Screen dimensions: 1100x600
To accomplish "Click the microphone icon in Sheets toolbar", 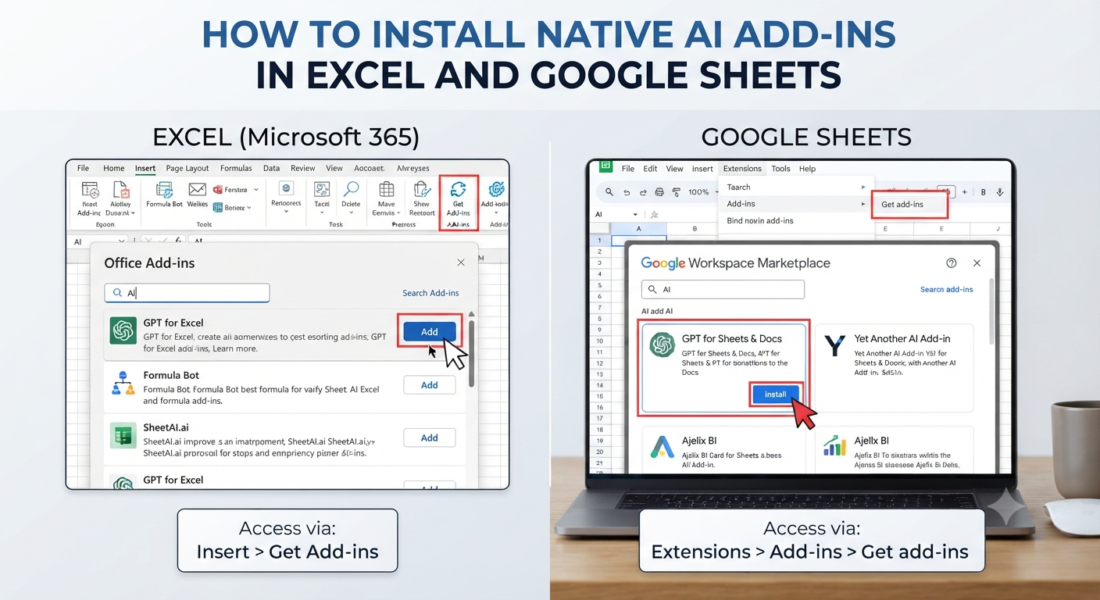I will pyautogui.click(x=1000, y=192).
